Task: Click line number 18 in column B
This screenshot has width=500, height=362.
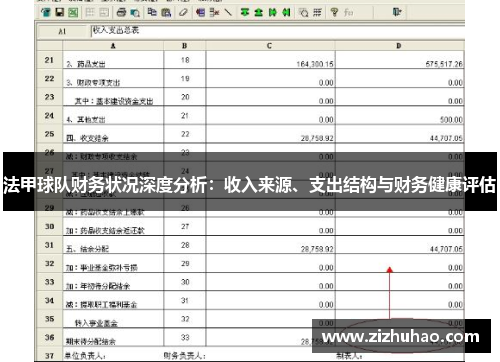Action: (185, 60)
